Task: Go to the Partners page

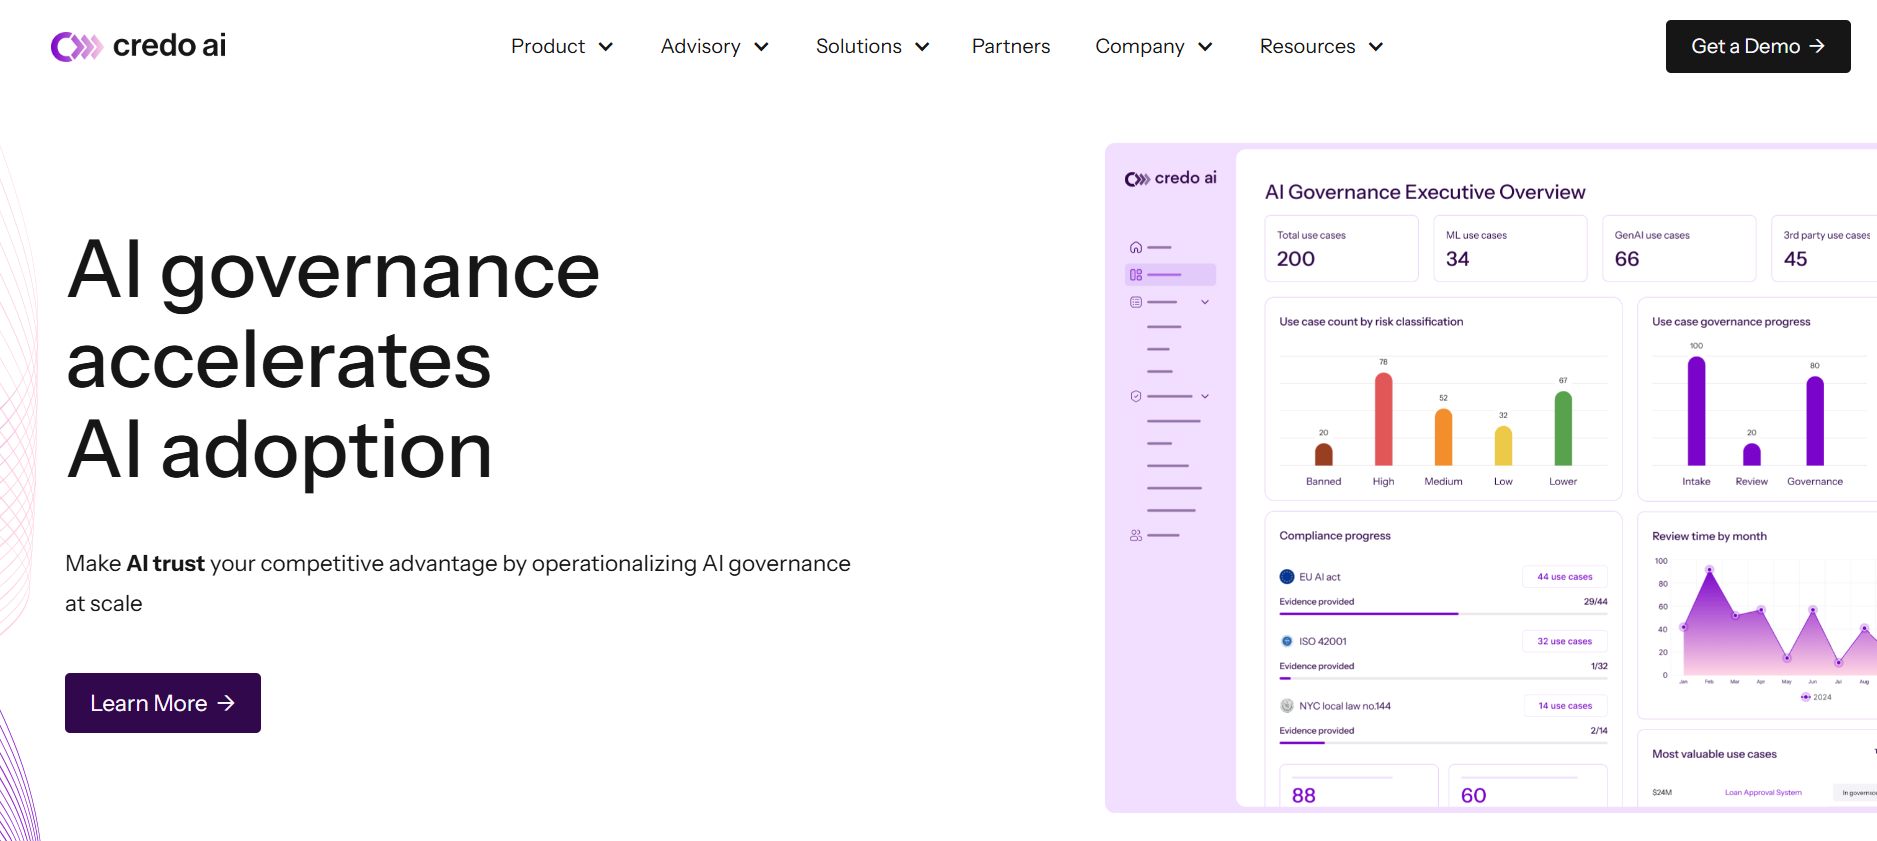Action: pyautogui.click(x=1011, y=46)
